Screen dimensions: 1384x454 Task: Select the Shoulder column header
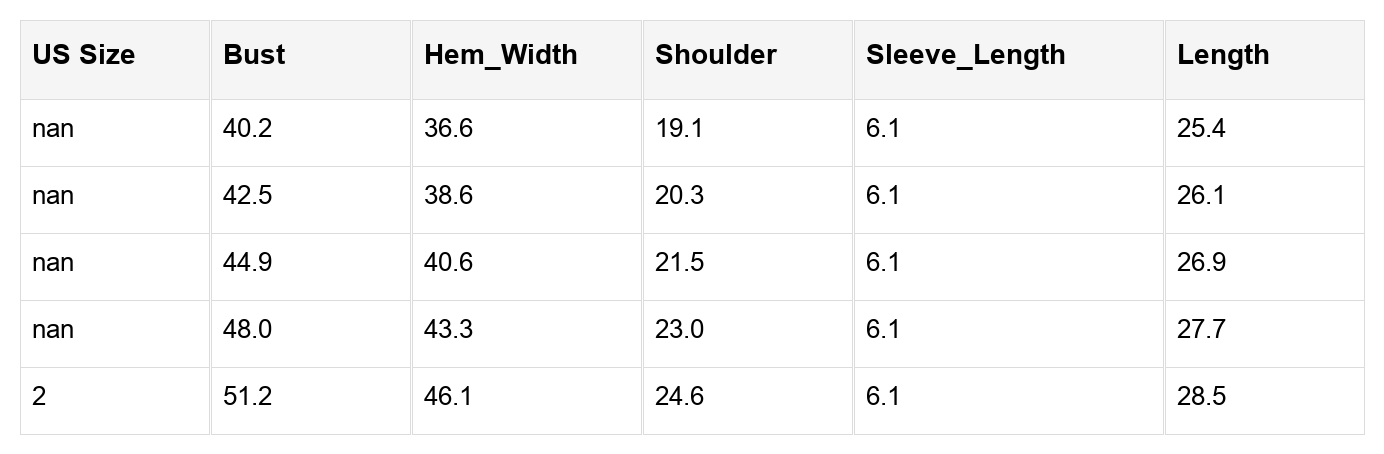coord(715,55)
